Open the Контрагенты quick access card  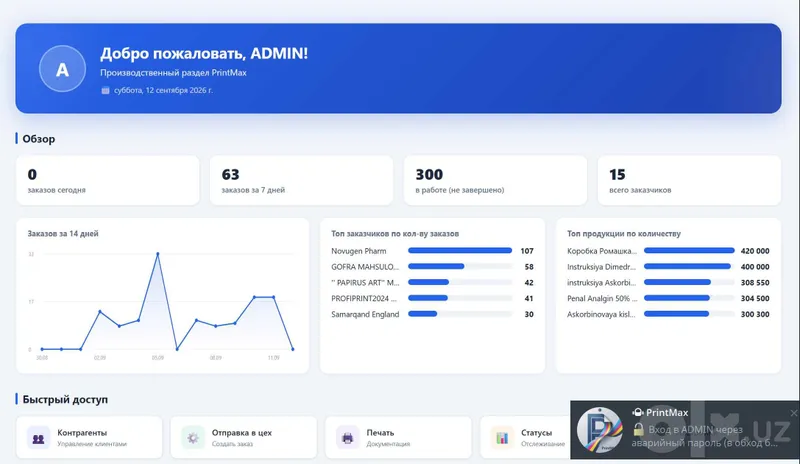[89, 437]
